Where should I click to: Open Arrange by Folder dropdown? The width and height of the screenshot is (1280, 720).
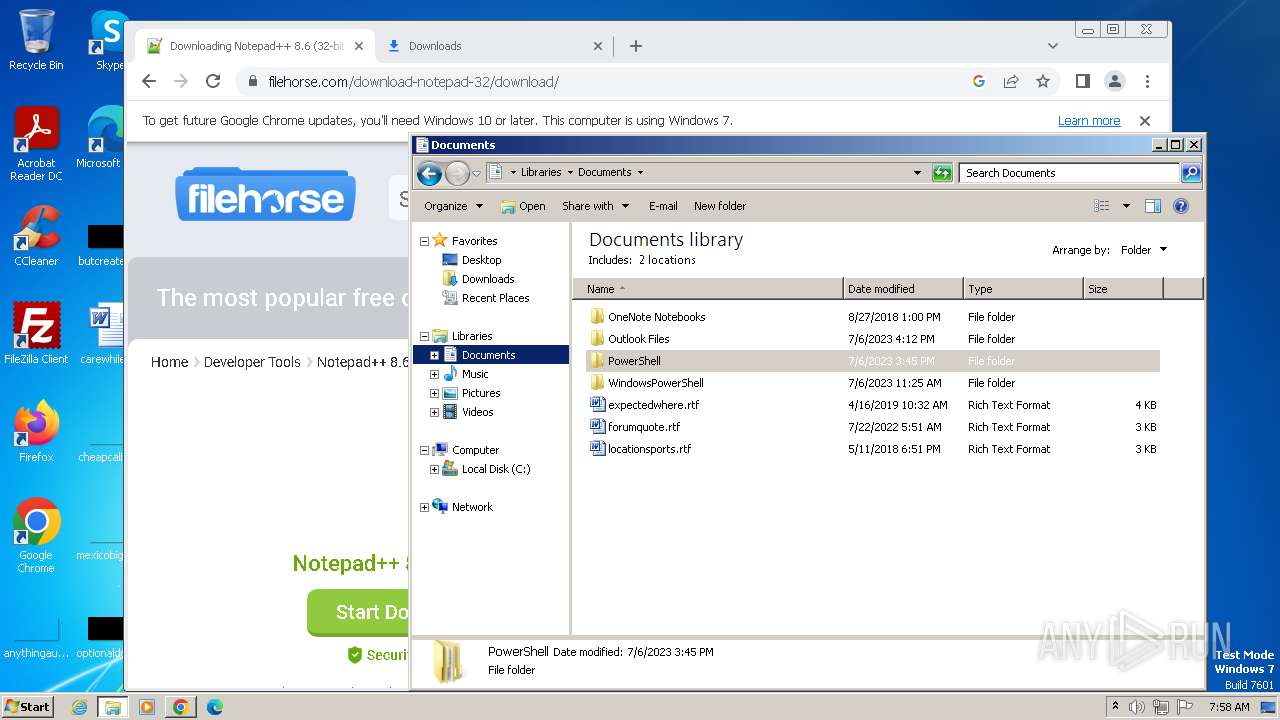tap(1143, 250)
